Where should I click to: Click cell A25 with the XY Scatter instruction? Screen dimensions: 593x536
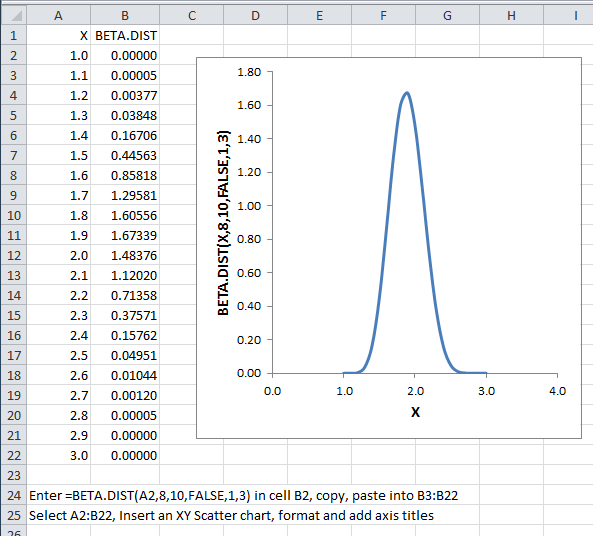pyautogui.click(x=231, y=515)
